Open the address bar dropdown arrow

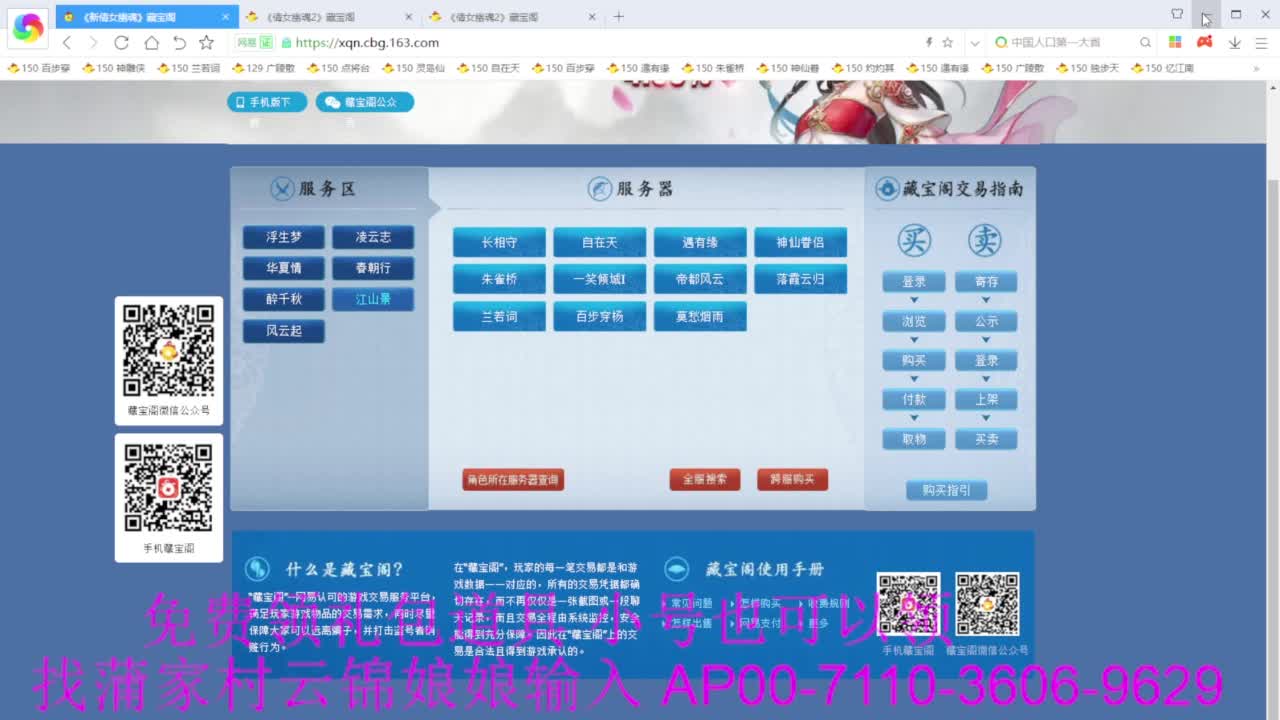(x=974, y=44)
